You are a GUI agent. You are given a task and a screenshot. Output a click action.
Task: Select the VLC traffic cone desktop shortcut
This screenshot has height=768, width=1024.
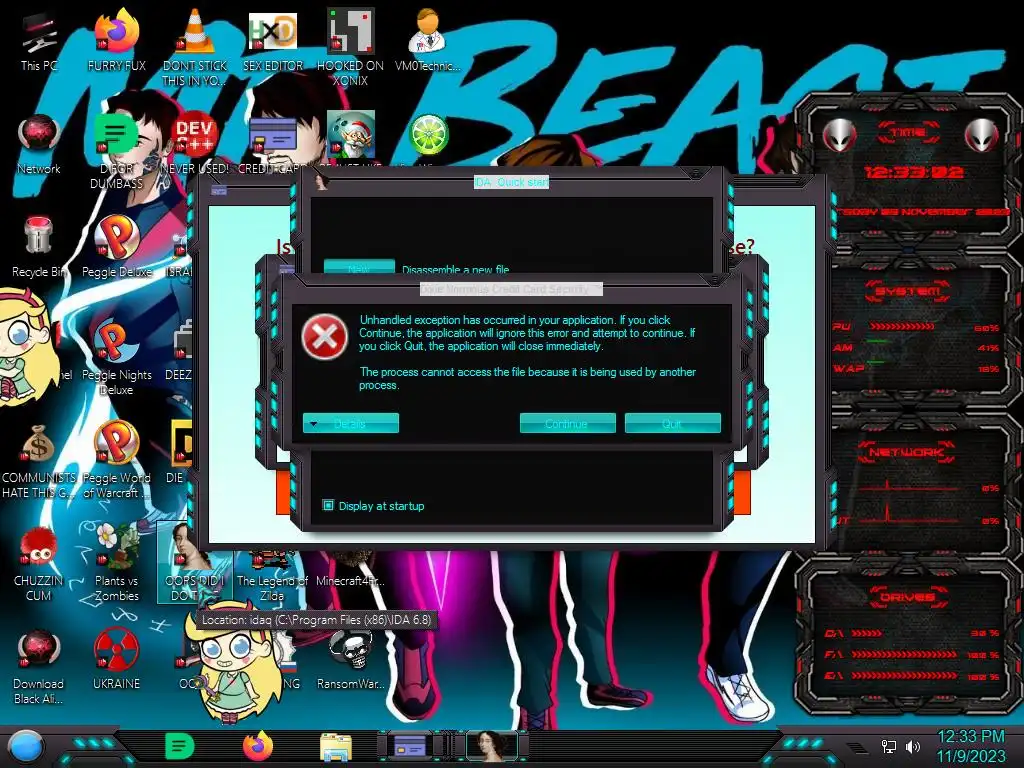pos(195,46)
